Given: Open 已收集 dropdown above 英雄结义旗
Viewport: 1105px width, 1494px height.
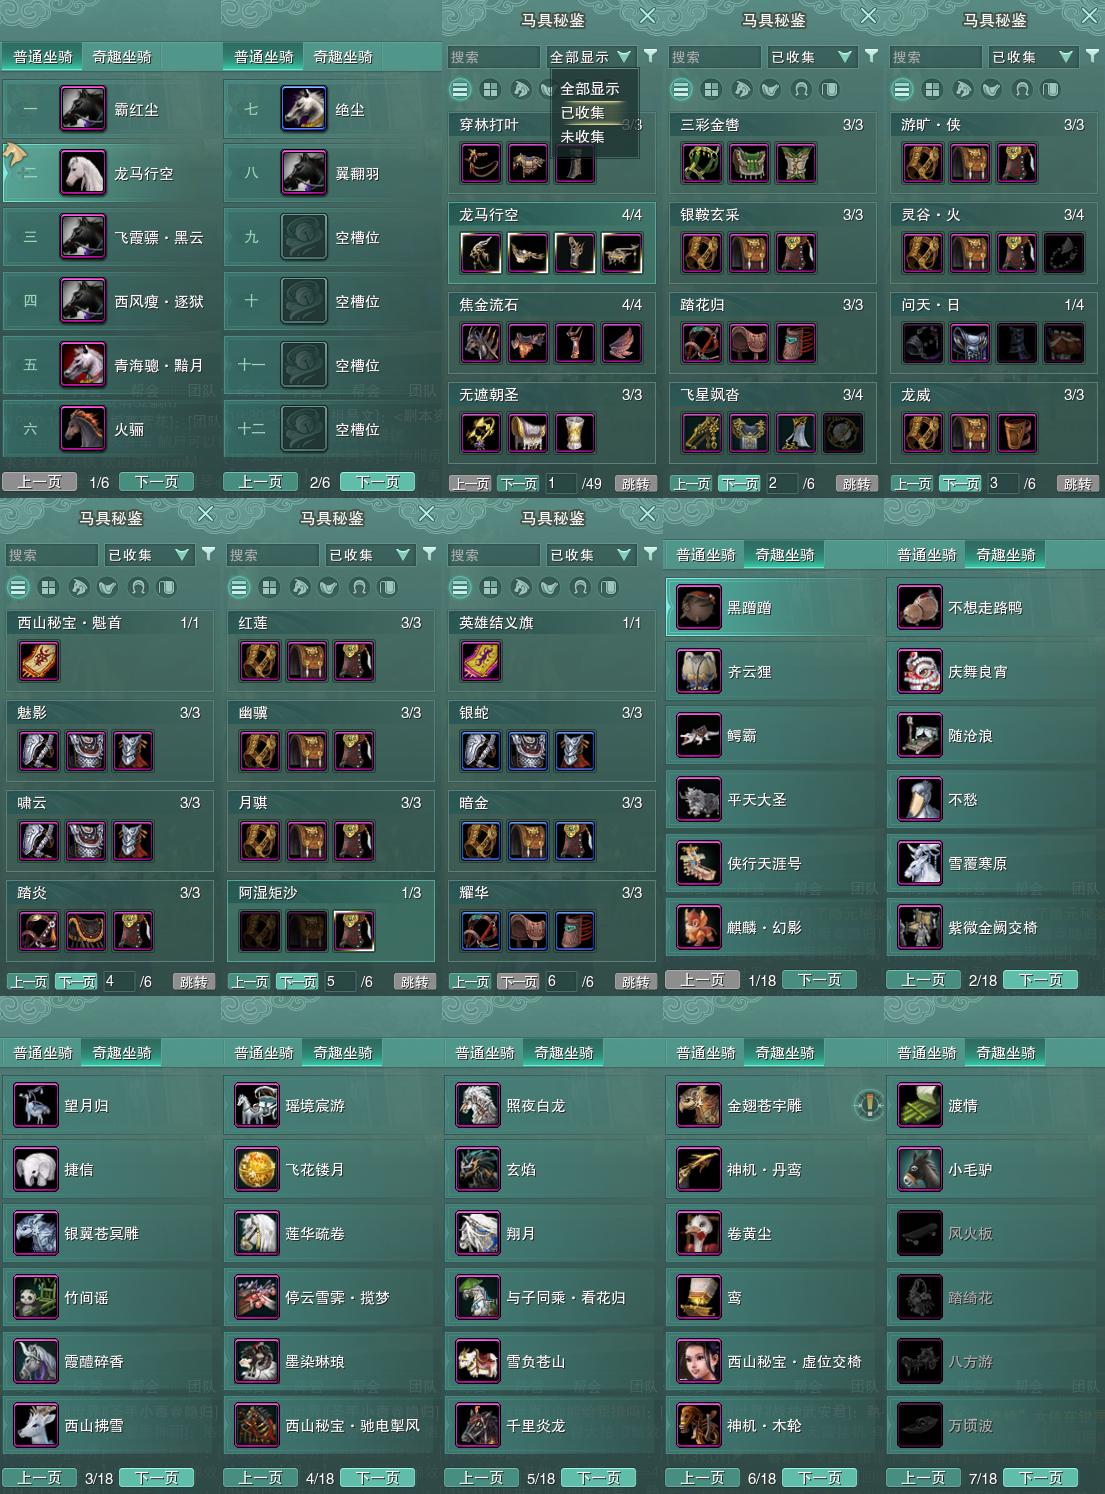Looking at the screenshot, I should point(591,555).
